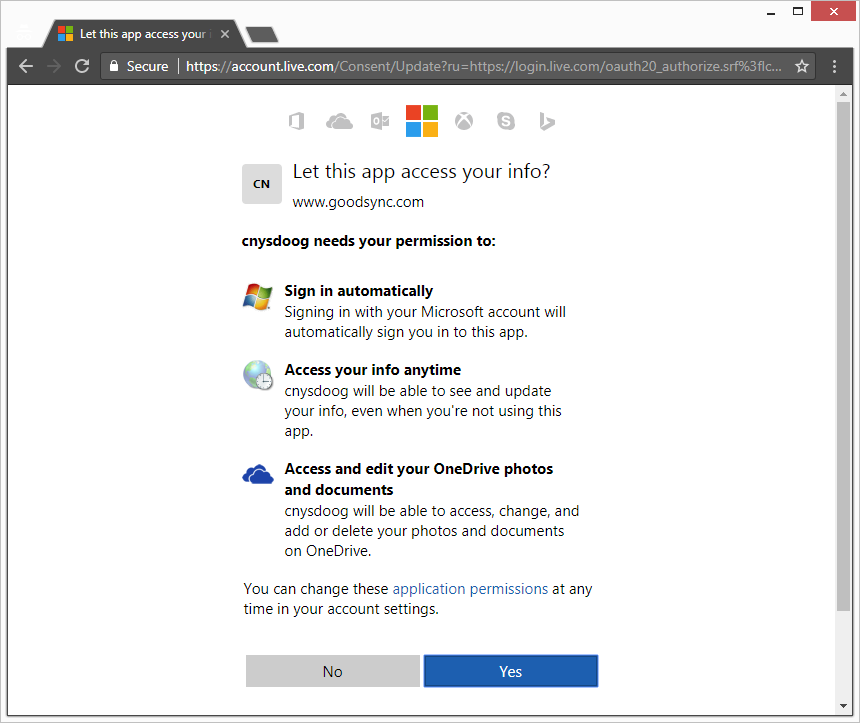Go back to previous page
This screenshot has width=860, height=723.
[26, 66]
